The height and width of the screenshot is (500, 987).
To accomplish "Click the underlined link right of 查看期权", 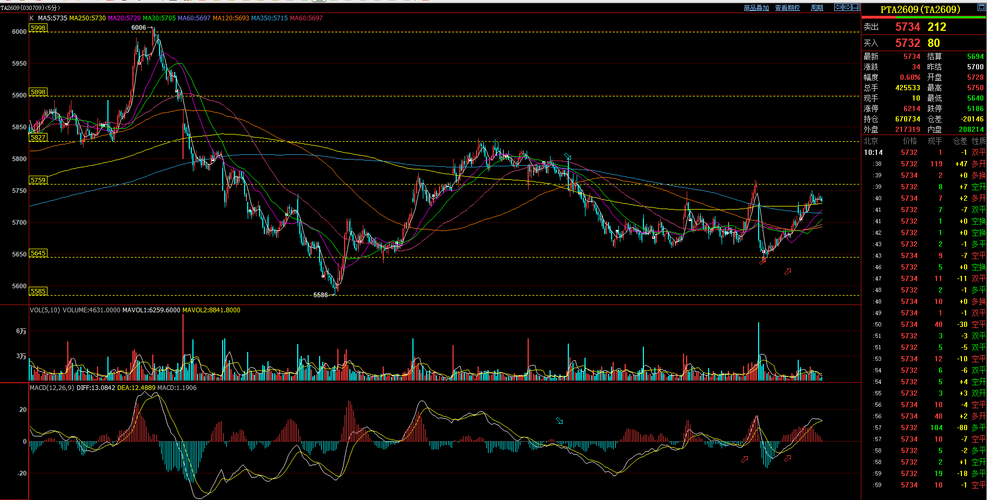I will coord(816,8).
